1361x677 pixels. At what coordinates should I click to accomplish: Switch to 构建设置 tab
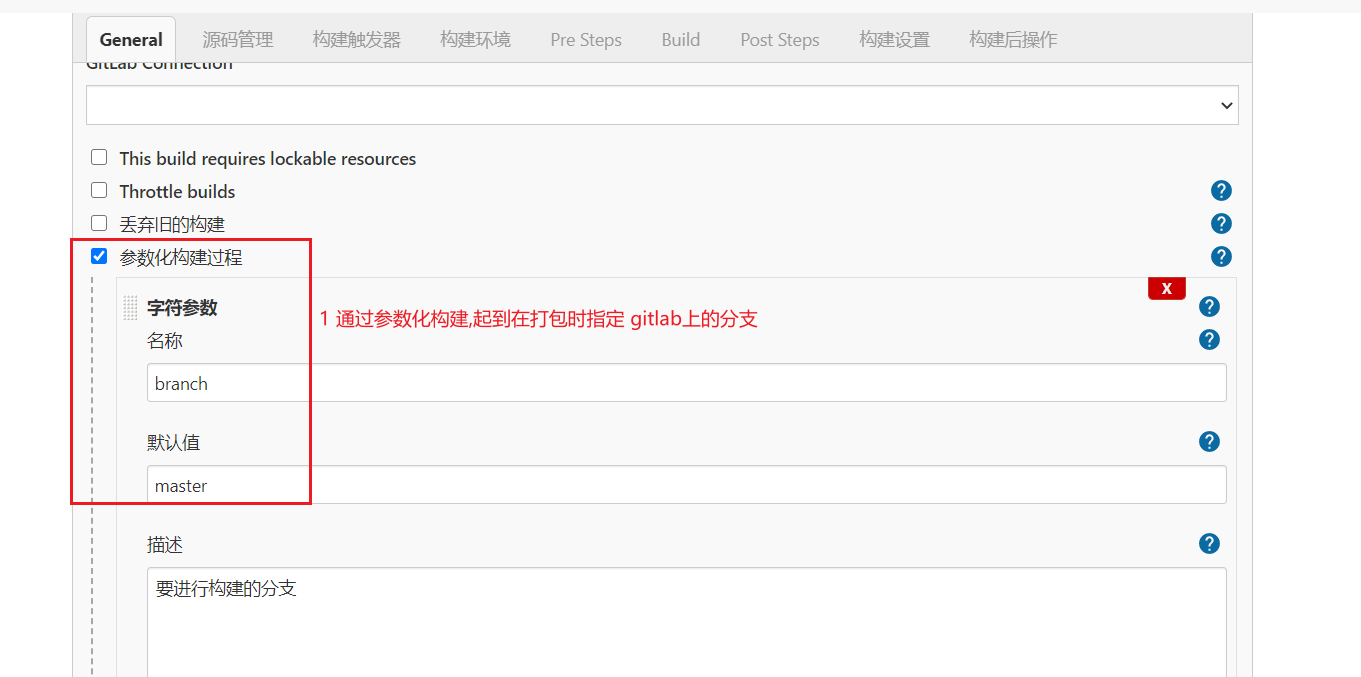coord(895,40)
